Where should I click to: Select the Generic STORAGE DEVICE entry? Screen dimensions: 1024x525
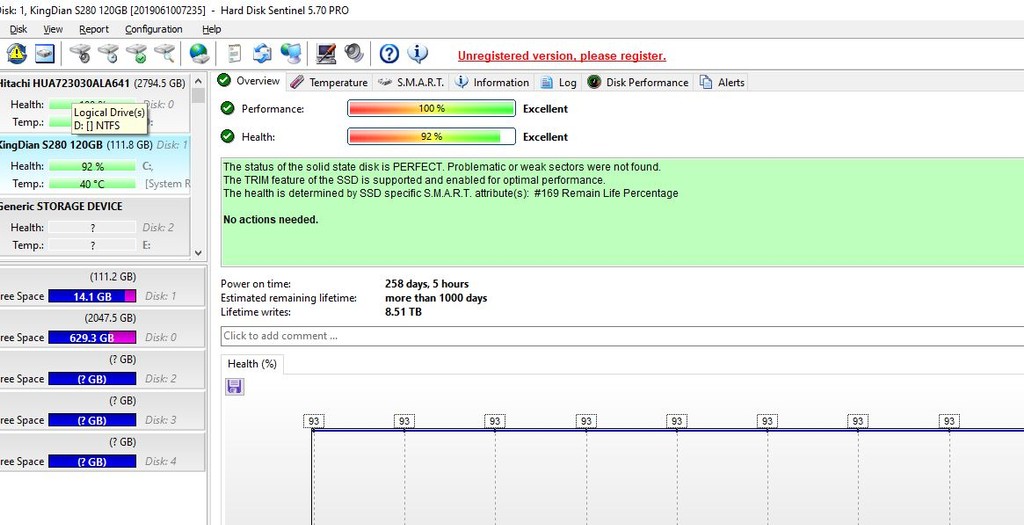point(95,226)
